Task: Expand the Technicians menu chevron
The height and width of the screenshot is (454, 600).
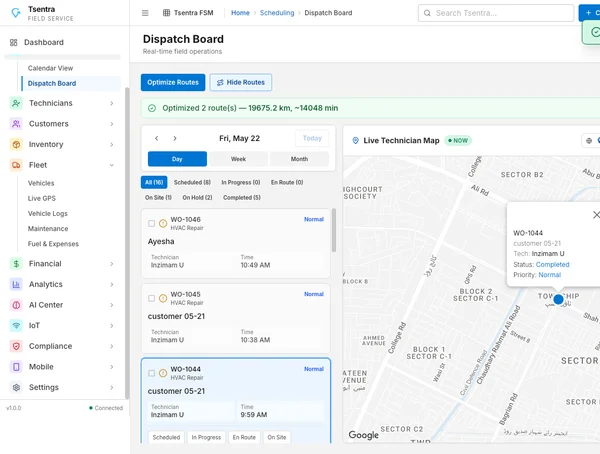Action: 112,103
